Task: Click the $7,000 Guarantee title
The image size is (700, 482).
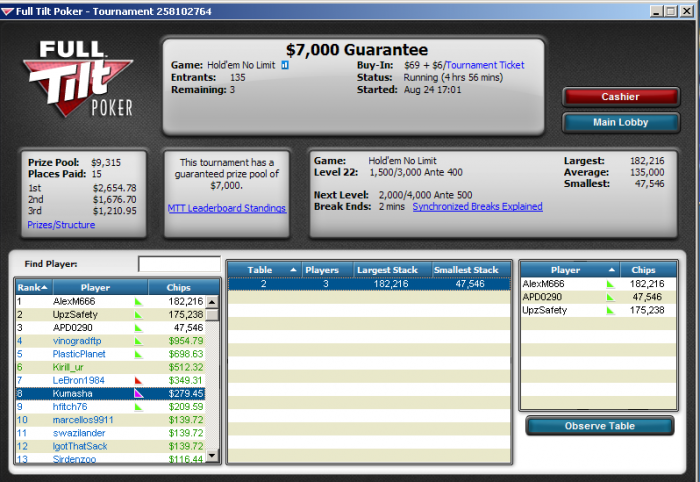Action: pos(357,50)
